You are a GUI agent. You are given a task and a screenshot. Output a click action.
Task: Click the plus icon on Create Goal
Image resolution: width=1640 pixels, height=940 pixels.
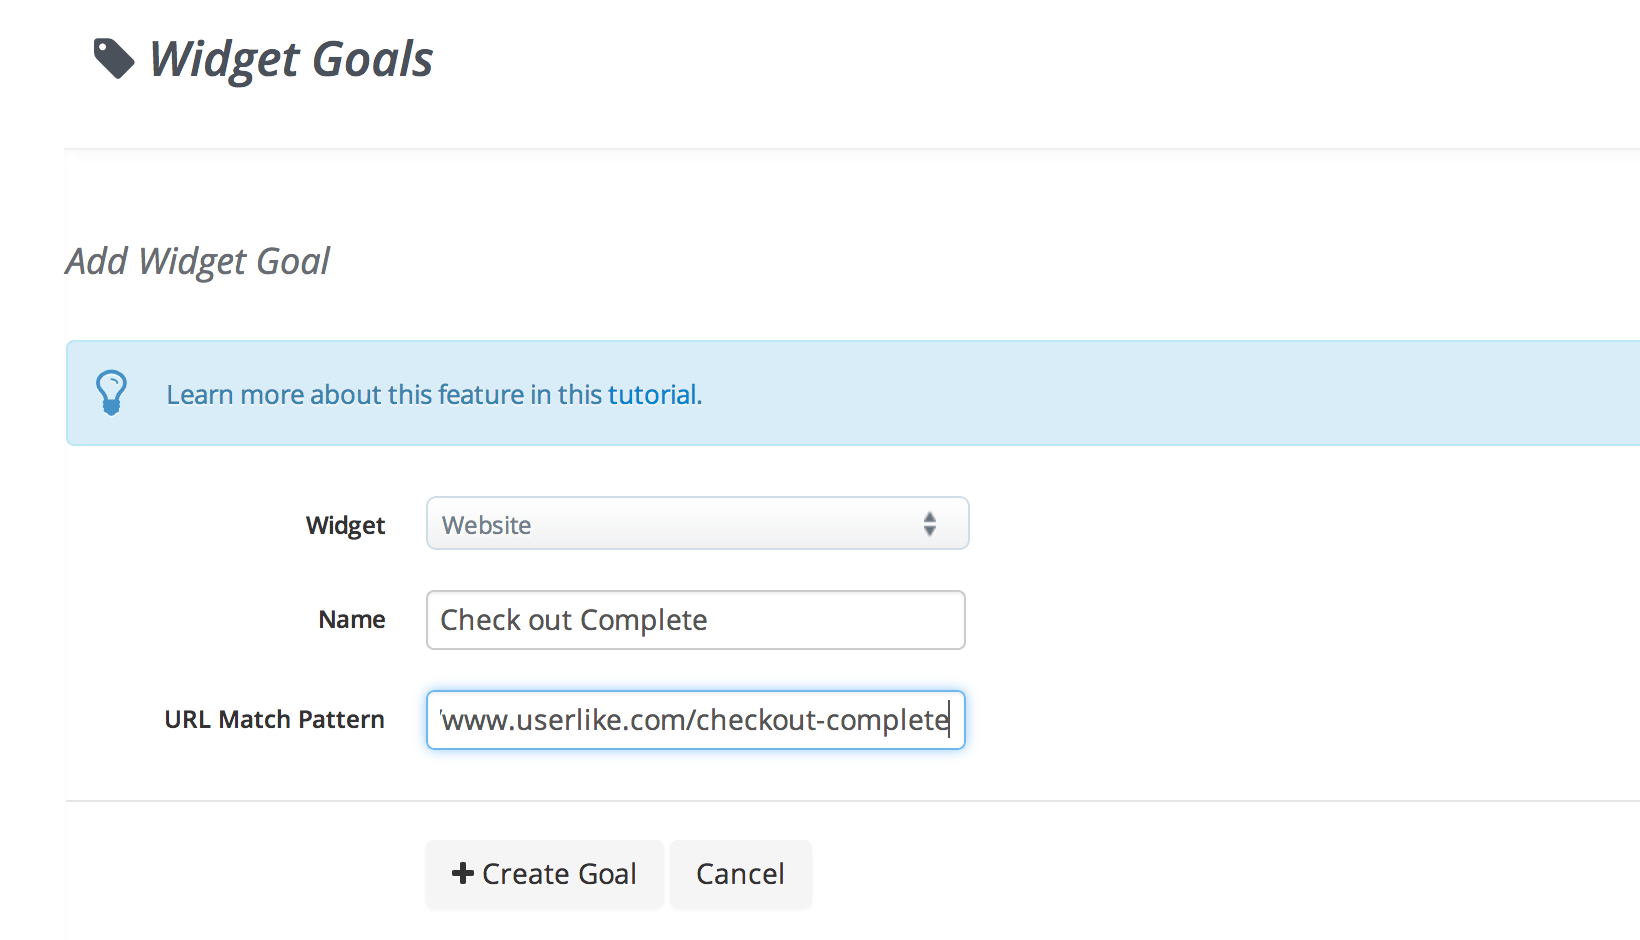(462, 873)
